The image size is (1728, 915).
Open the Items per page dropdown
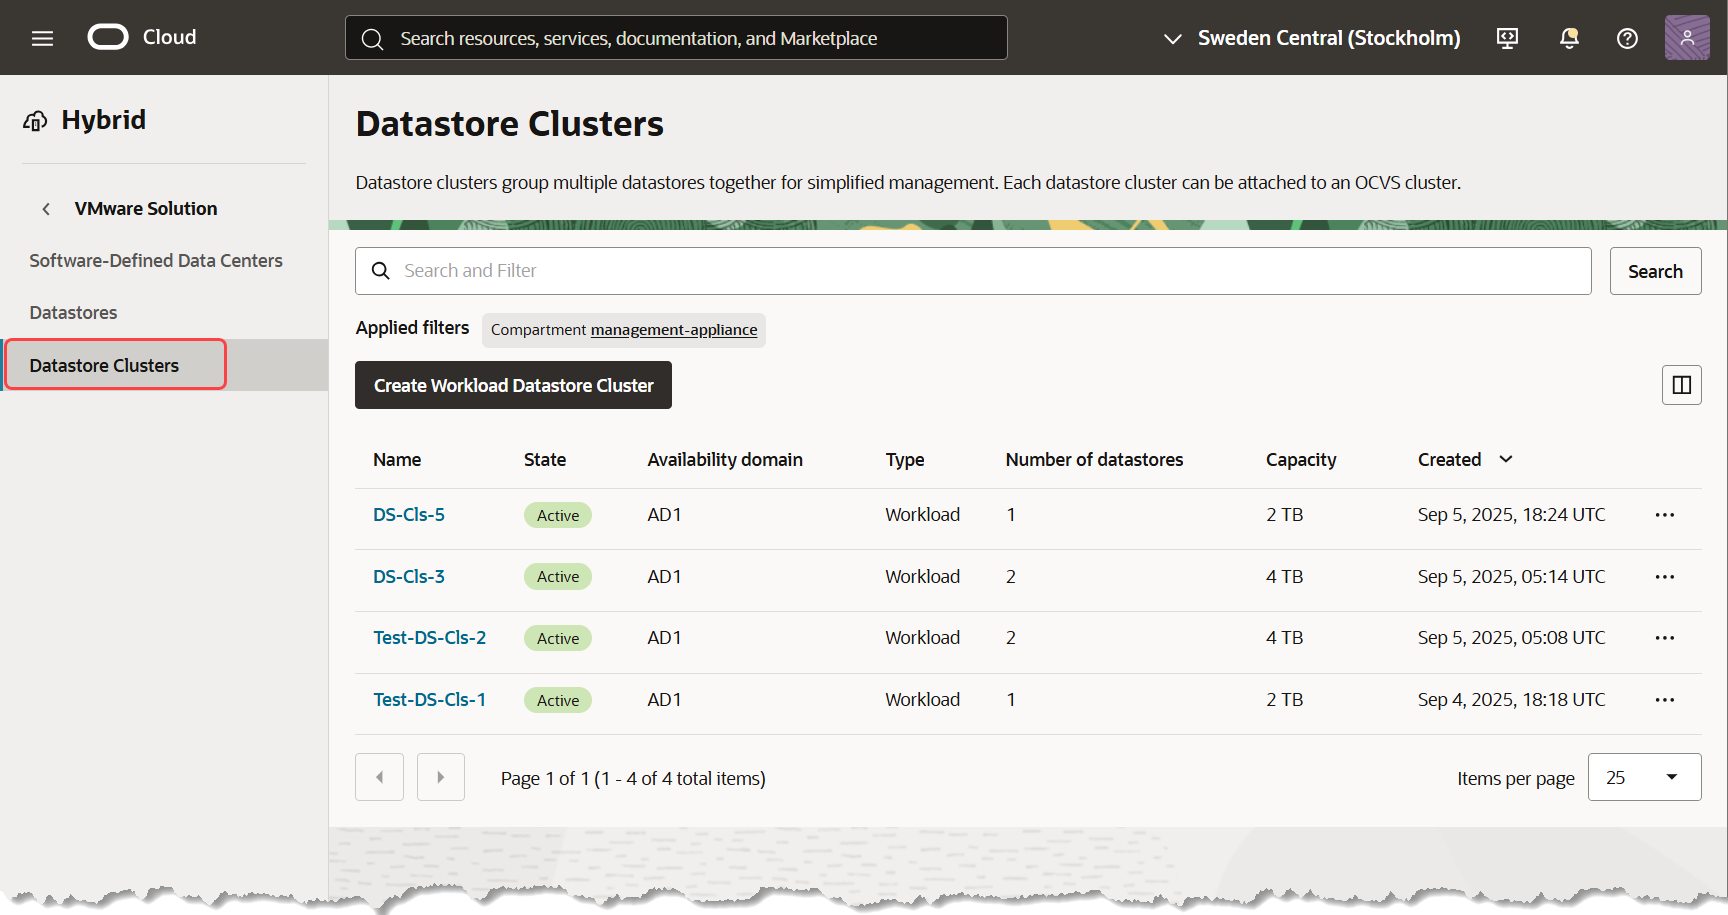tap(1644, 777)
